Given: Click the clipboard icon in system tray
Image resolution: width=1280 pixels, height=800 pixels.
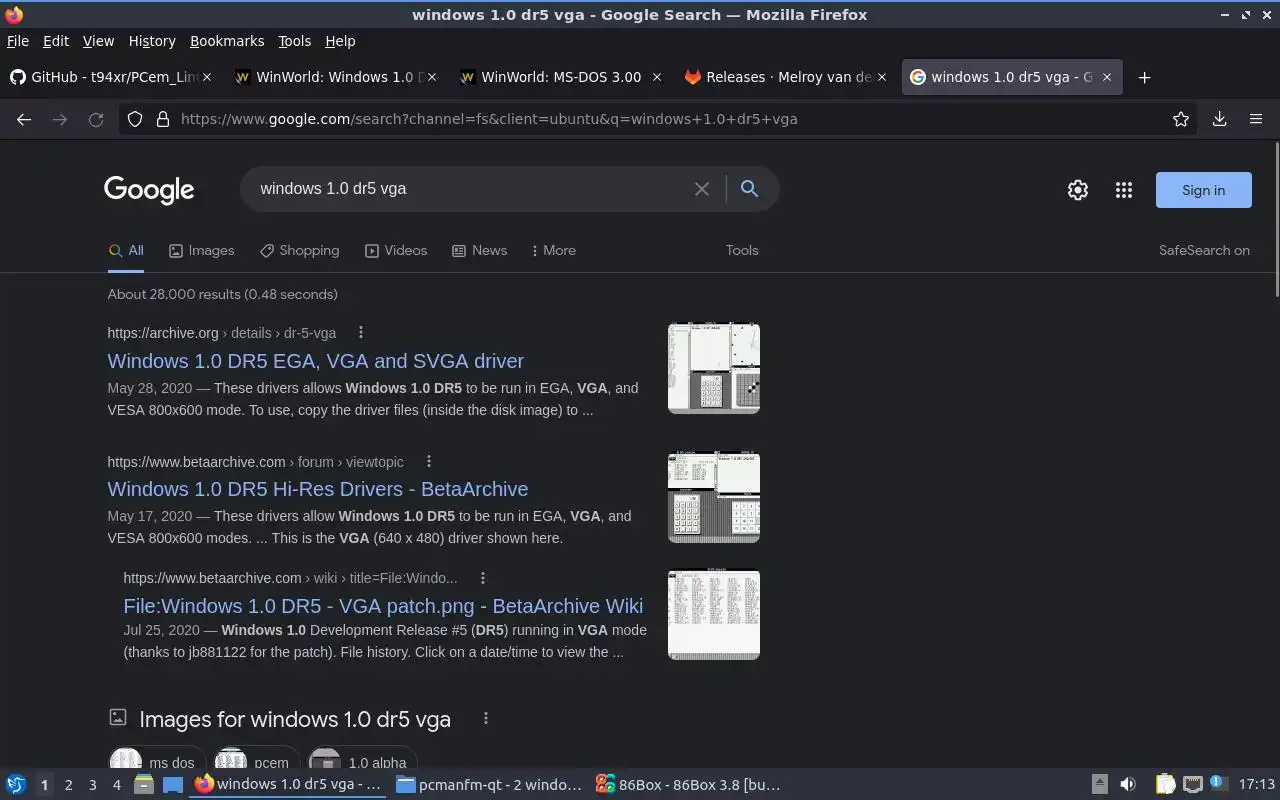Looking at the screenshot, I should 1165,784.
